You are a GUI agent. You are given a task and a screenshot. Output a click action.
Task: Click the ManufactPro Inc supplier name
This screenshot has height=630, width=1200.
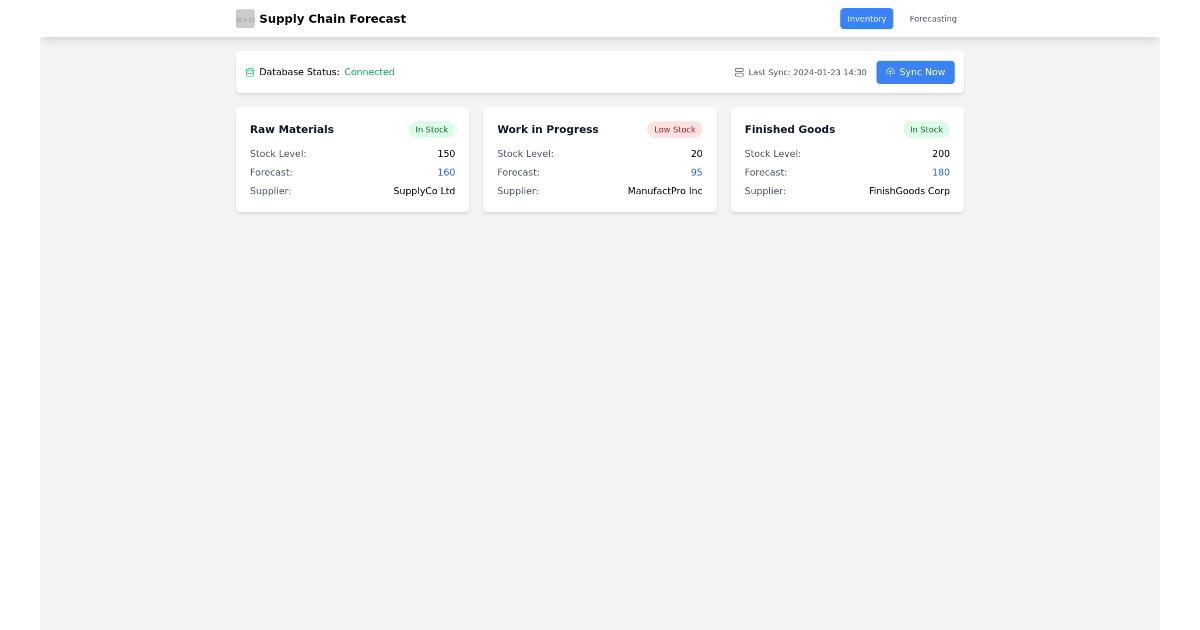click(x=665, y=191)
